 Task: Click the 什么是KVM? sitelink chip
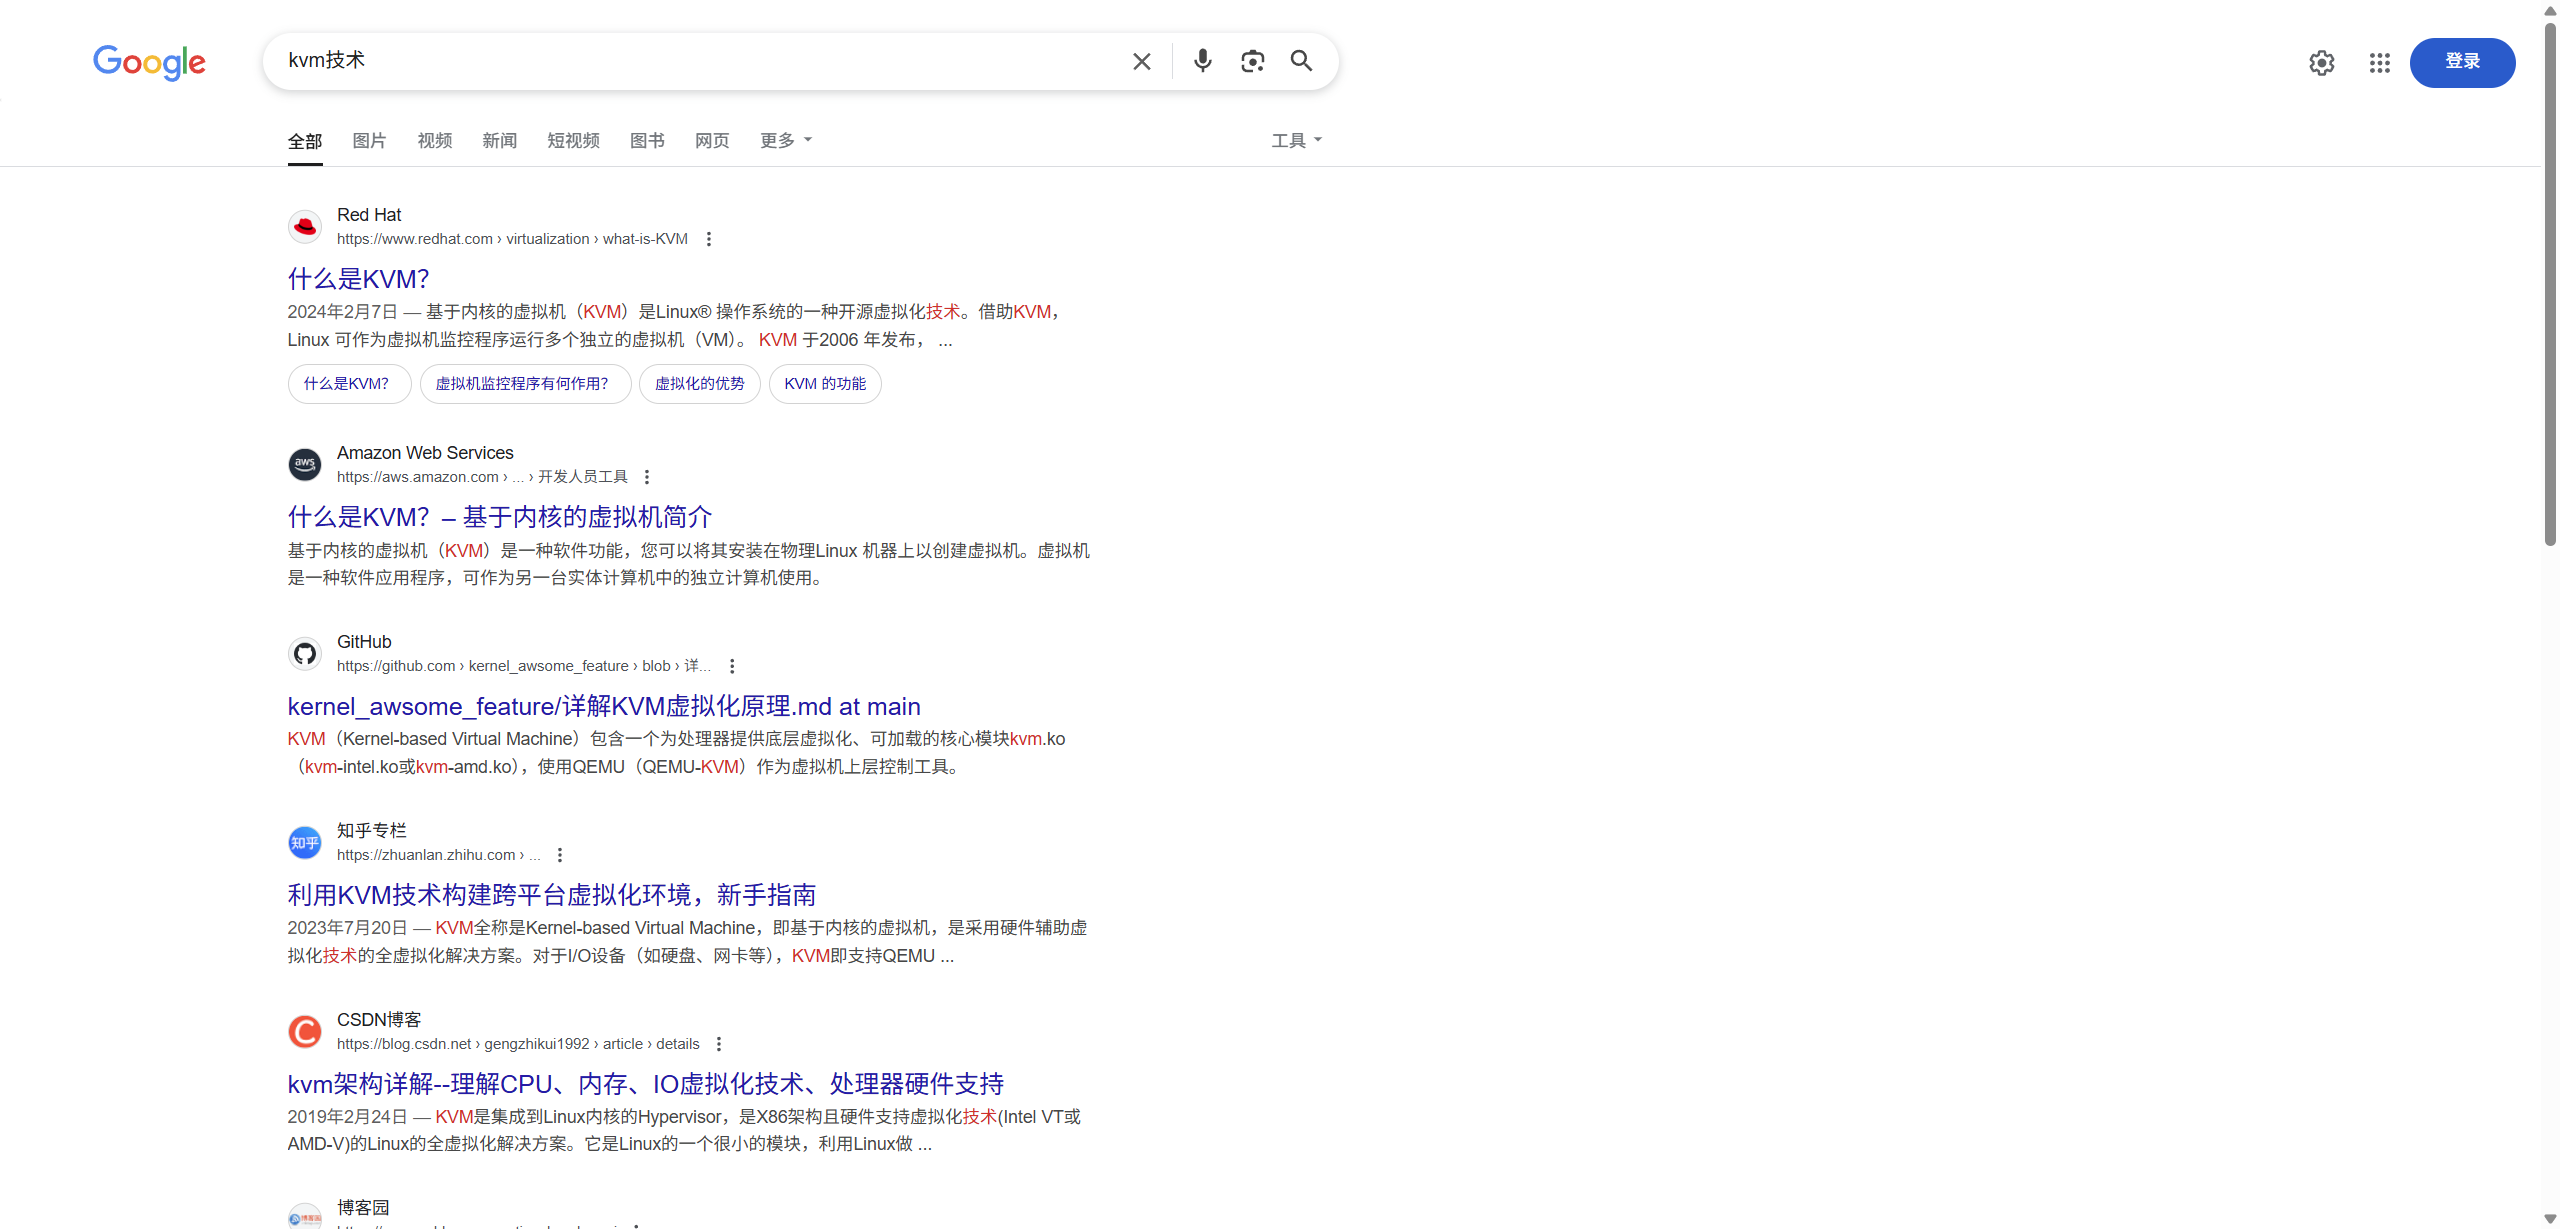[x=349, y=384]
